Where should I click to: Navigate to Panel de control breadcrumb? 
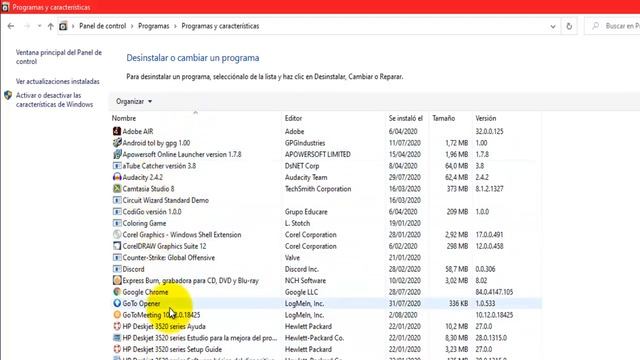pos(102,26)
